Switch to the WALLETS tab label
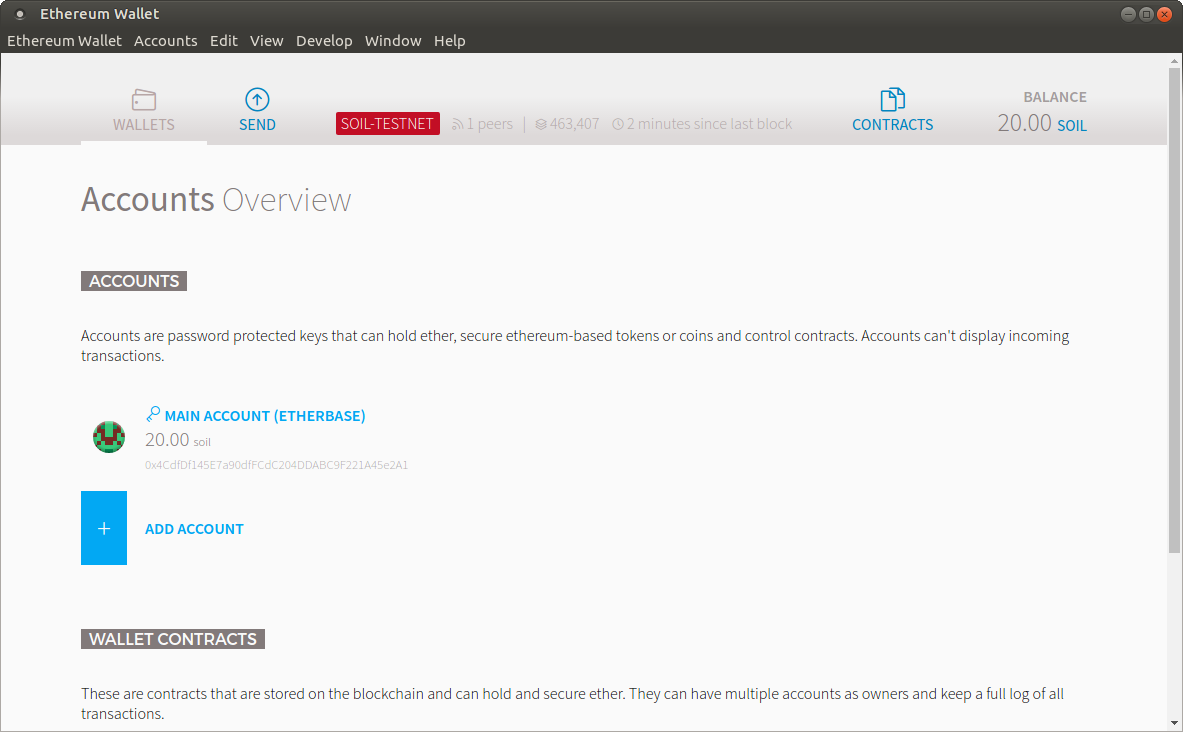1183x732 pixels. [x=144, y=125]
